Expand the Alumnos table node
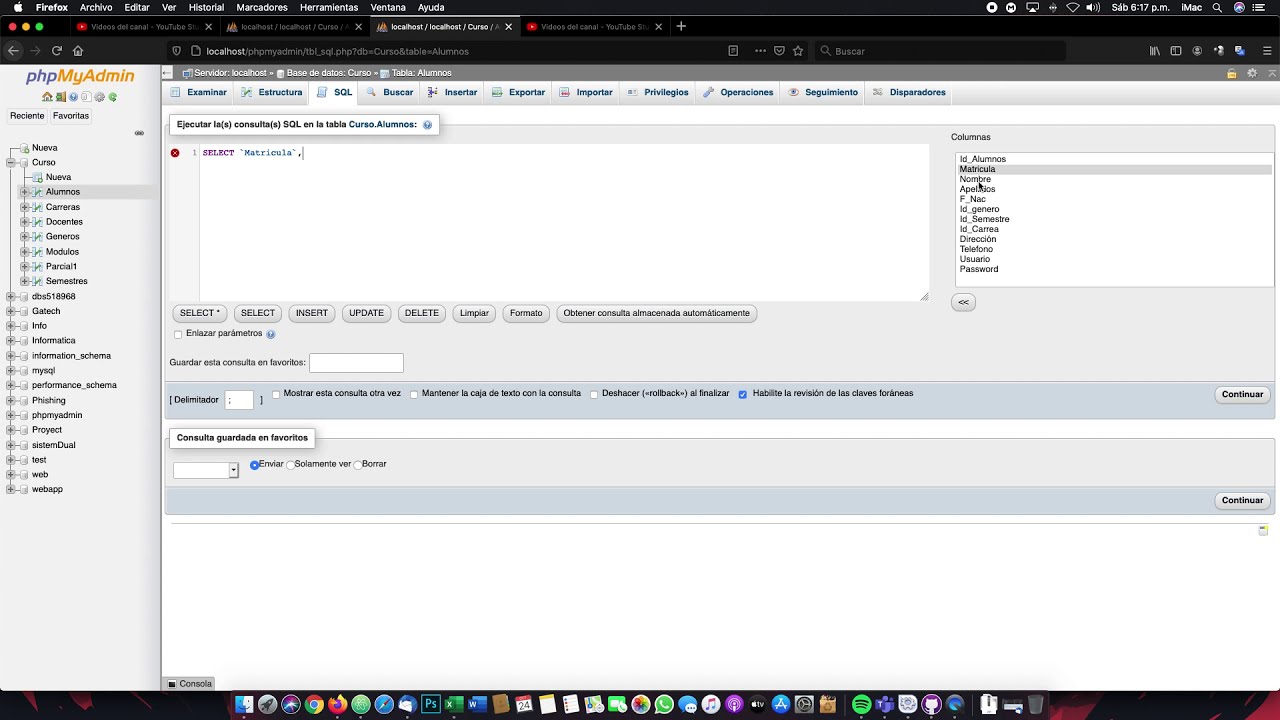 click(25, 192)
